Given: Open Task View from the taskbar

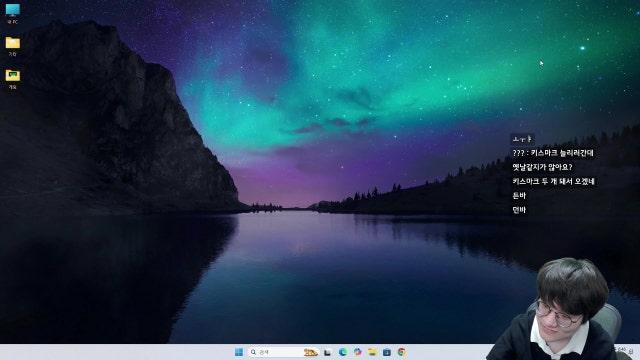Looking at the screenshot, I should 327,352.
